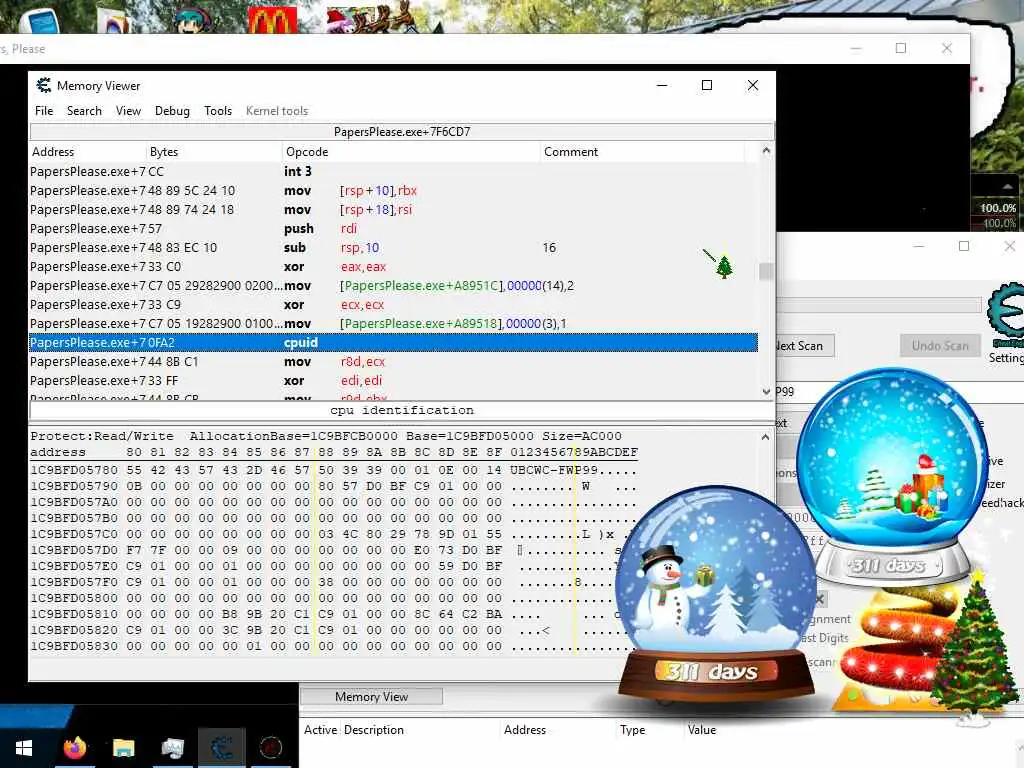Select the 'xor edi,edi' instruction row
Viewport: 1024px width, 768px height.
[393, 380]
